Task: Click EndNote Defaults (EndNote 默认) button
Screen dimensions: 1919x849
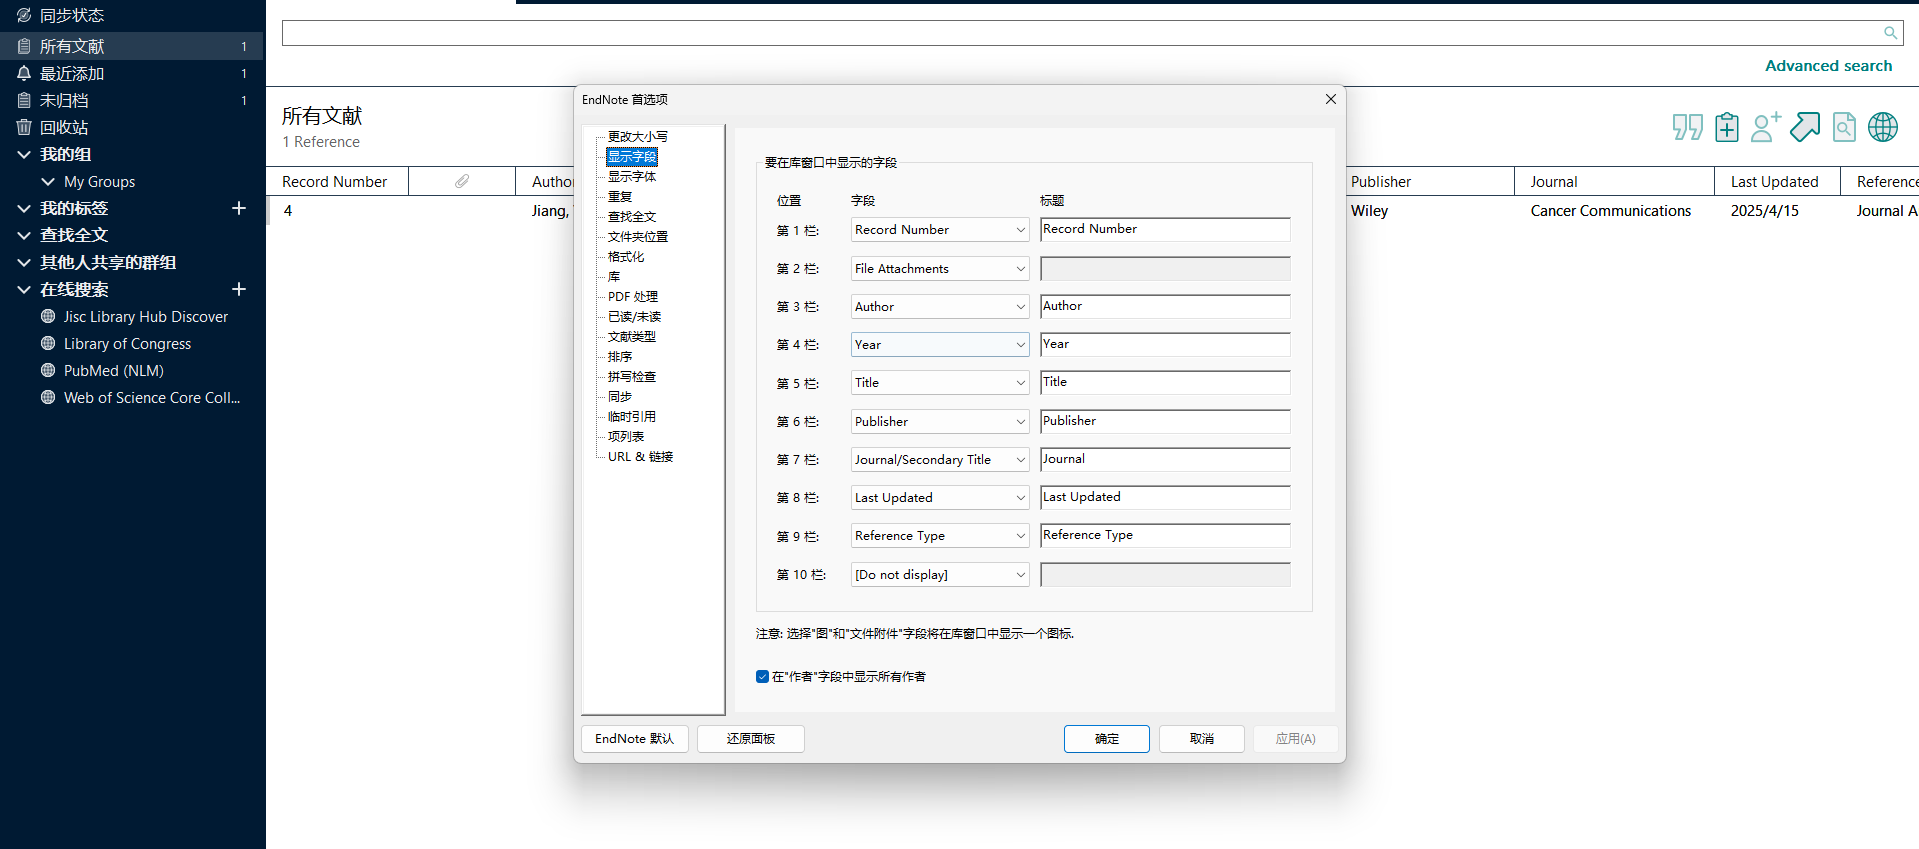Action: pyautogui.click(x=635, y=739)
